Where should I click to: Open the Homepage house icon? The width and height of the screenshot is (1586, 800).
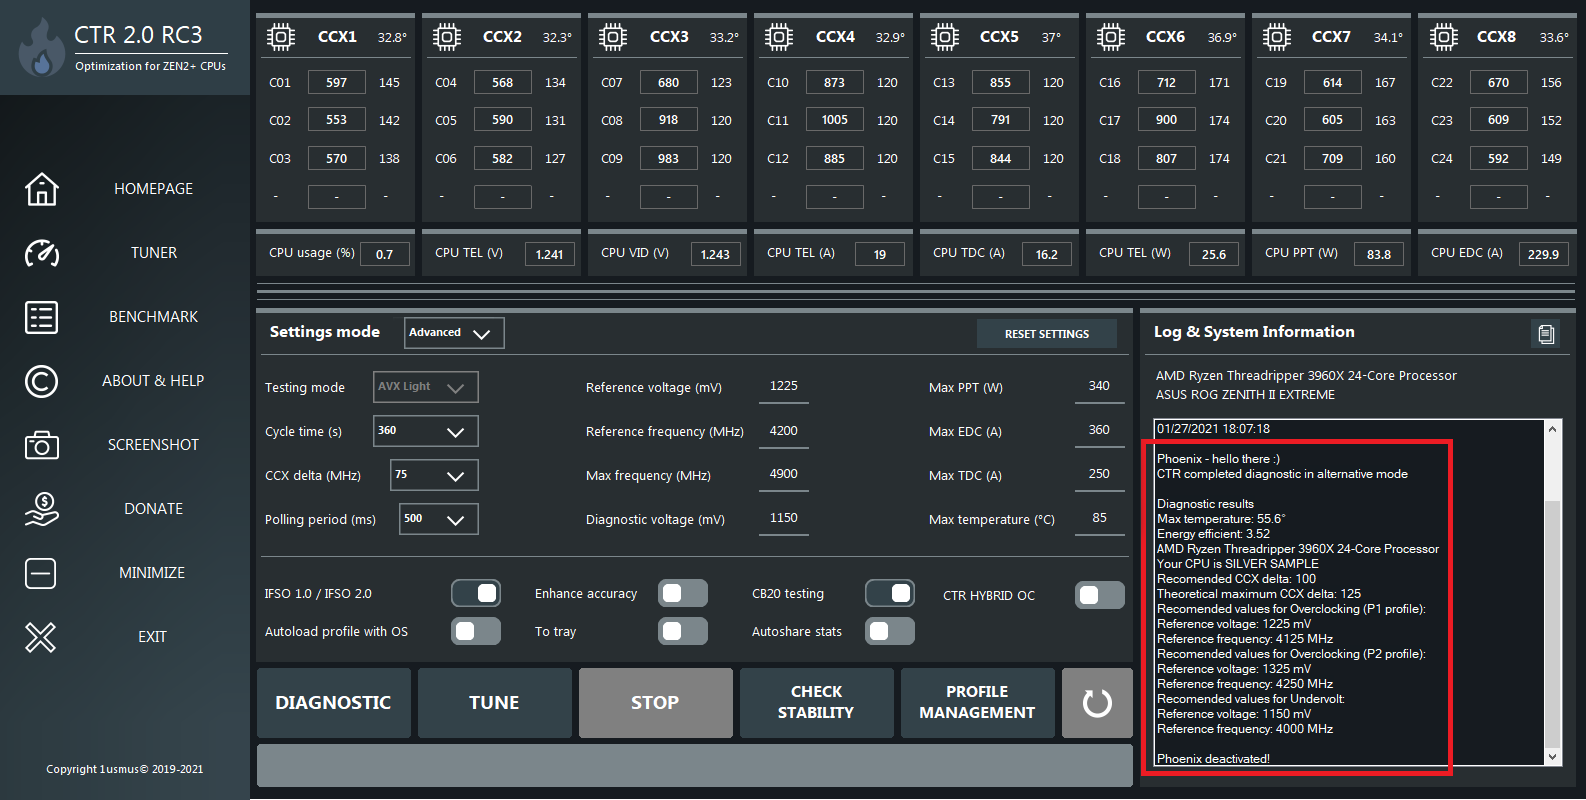(x=41, y=189)
